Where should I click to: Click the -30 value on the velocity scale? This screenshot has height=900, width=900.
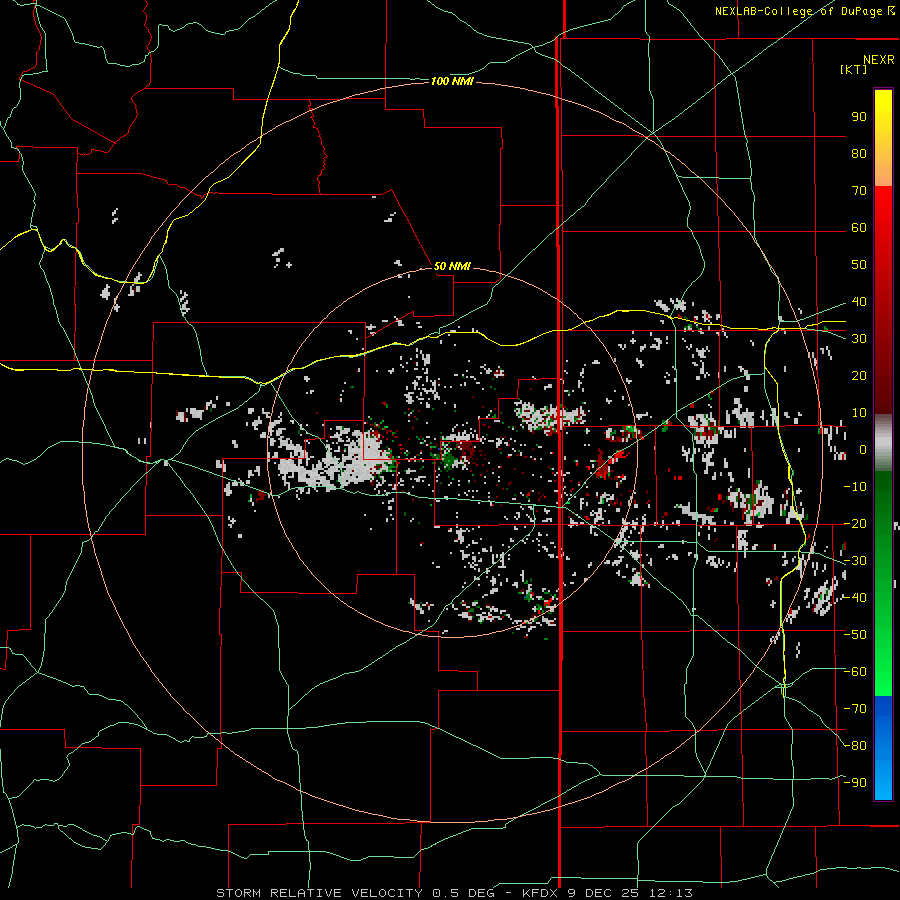tap(855, 561)
